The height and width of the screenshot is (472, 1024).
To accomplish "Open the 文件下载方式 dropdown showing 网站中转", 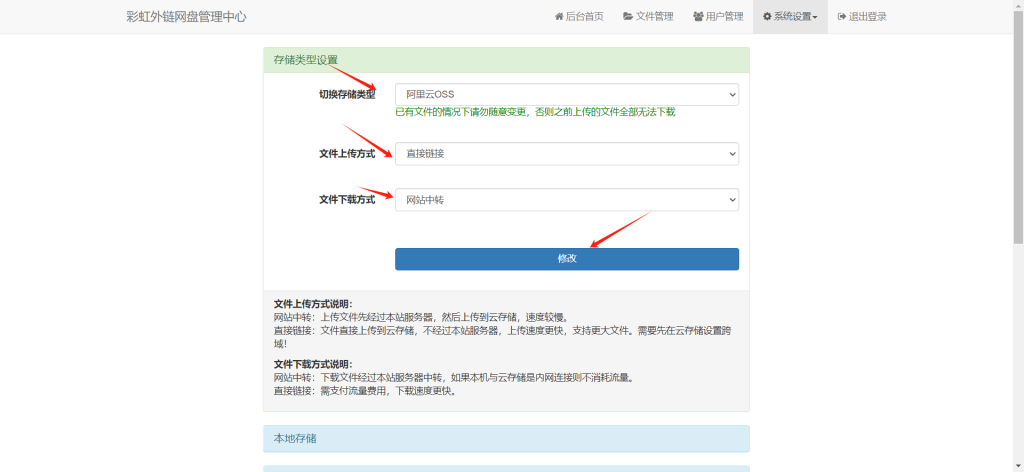I will 567,200.
